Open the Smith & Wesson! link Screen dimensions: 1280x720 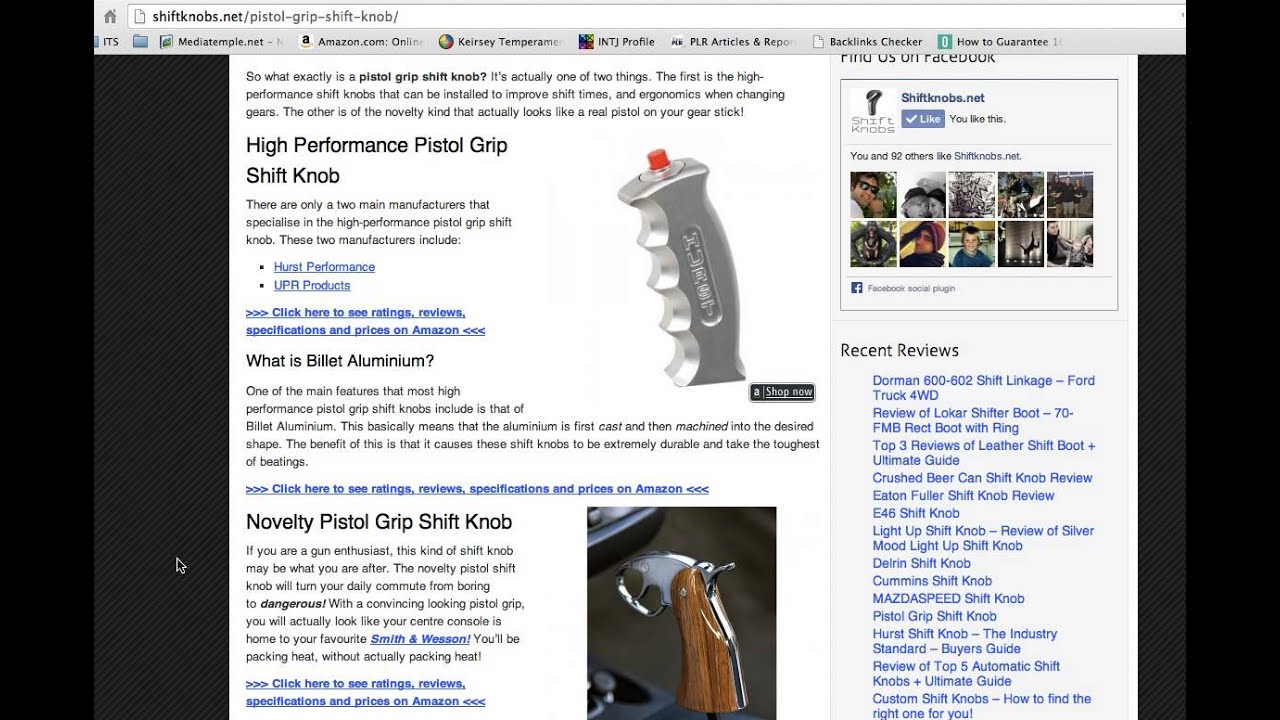tap(420, 639)
